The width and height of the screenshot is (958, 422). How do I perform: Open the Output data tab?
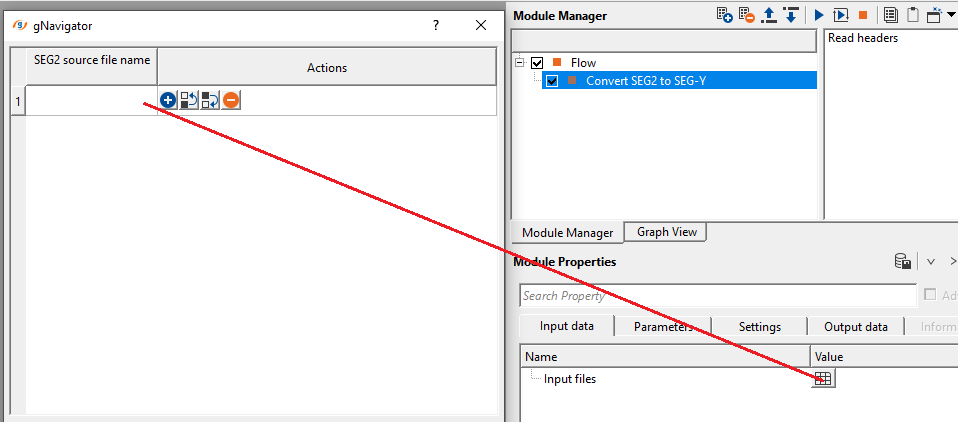[x=855, y=326]
